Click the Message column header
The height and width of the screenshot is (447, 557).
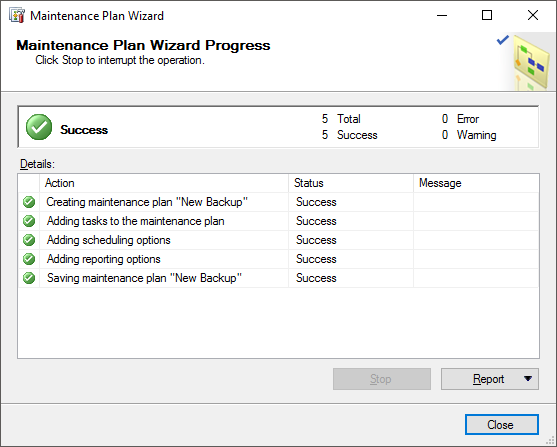(476, 183)
